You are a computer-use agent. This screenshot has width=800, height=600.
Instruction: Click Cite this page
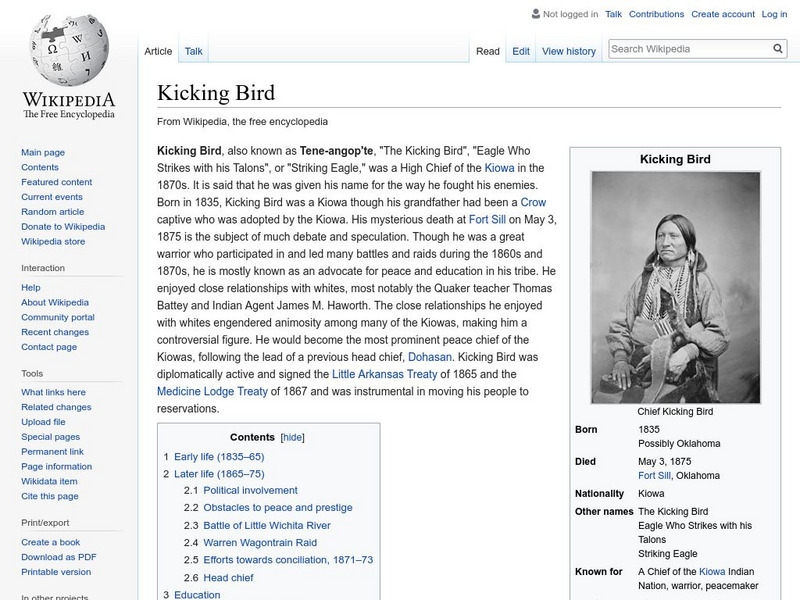[49, 495]
